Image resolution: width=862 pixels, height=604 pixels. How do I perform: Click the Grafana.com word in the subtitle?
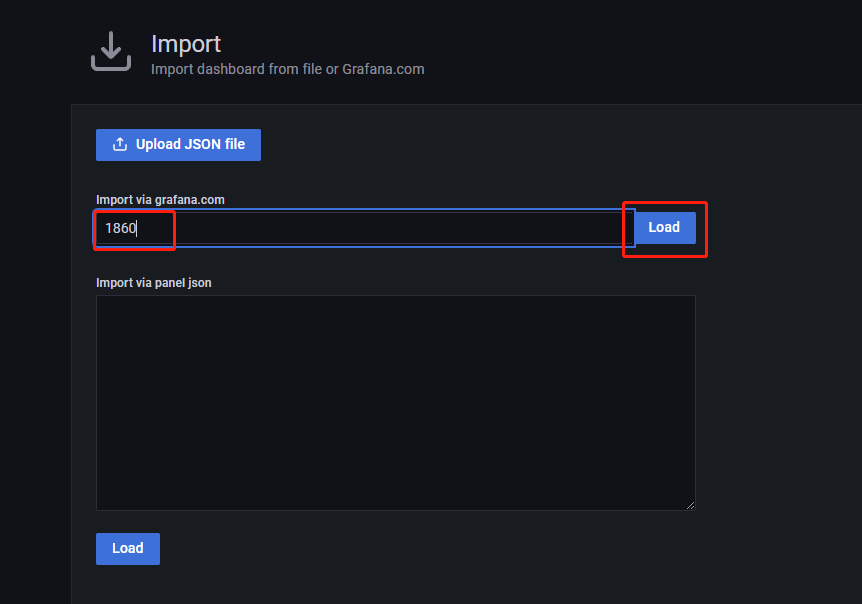[x=383, y=69]
